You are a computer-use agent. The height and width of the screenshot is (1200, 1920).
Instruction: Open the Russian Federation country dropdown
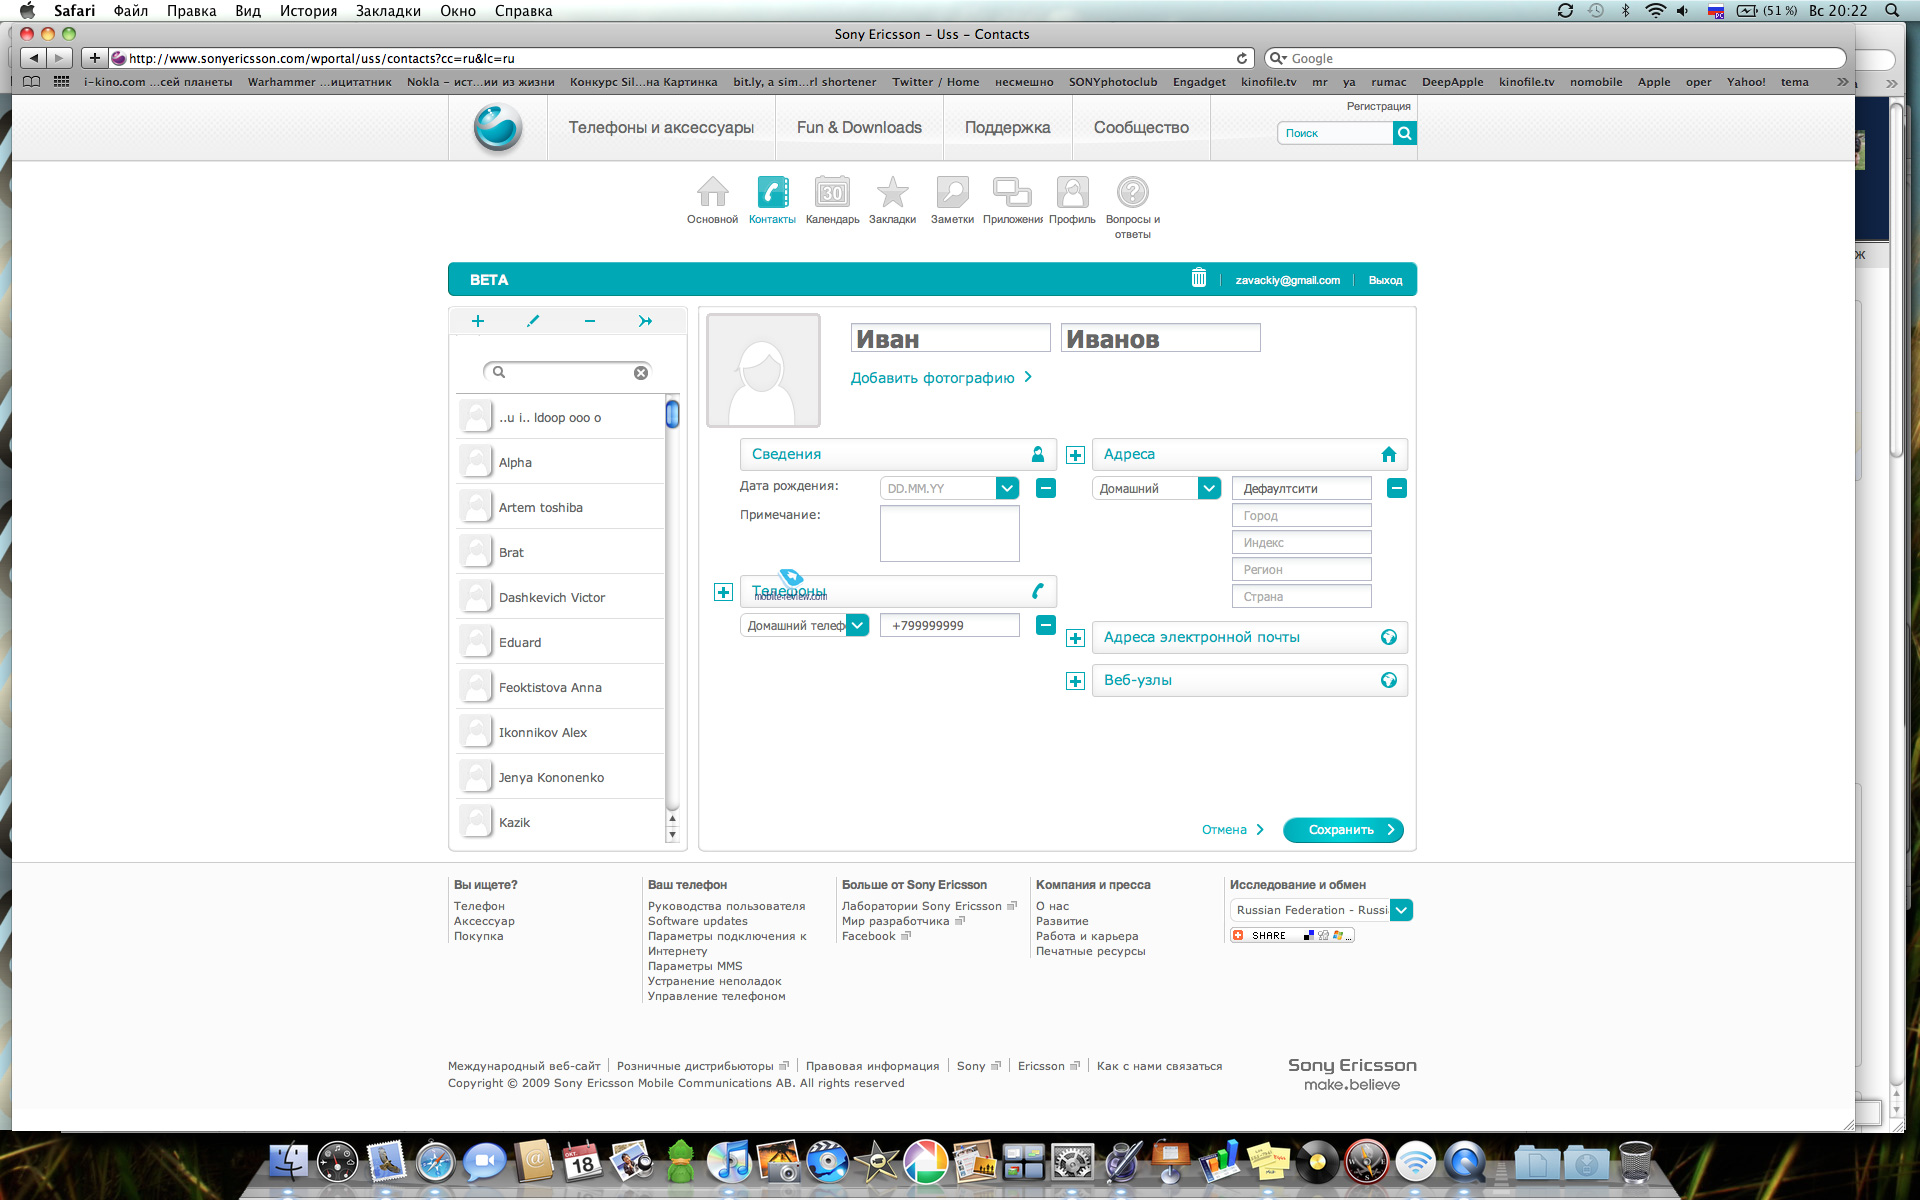(1401, 910)
